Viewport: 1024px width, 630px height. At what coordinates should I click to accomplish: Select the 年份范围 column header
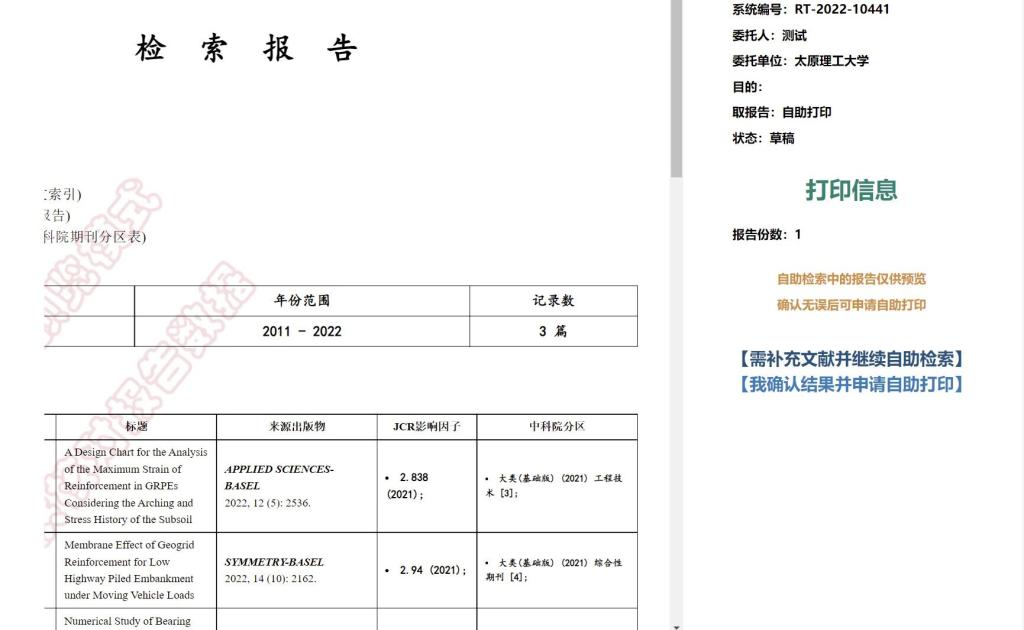(301, 301)
